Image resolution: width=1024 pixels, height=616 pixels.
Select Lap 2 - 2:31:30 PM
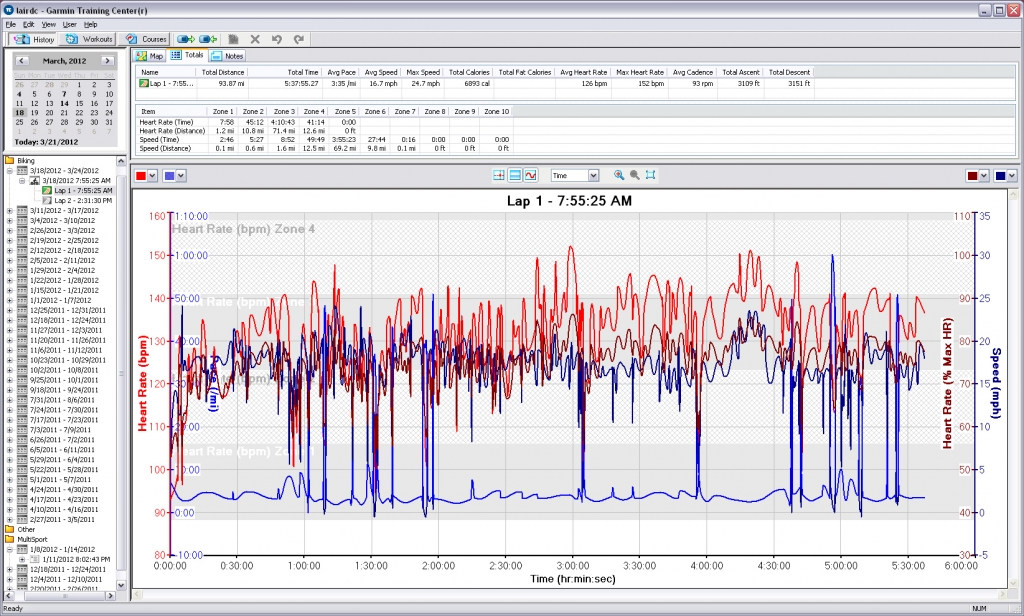[82, 200]
